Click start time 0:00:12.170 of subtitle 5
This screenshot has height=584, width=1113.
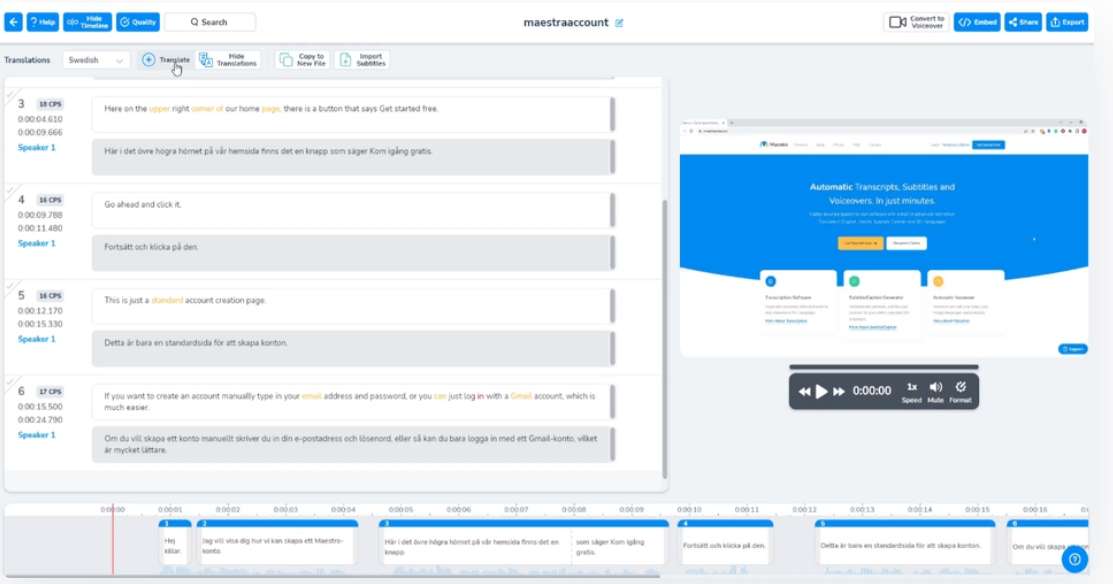coord(40,311)
